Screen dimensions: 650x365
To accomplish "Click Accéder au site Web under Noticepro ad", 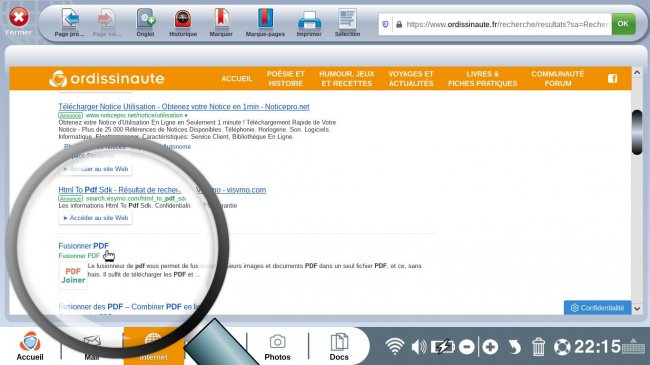I will click(95, 169).
